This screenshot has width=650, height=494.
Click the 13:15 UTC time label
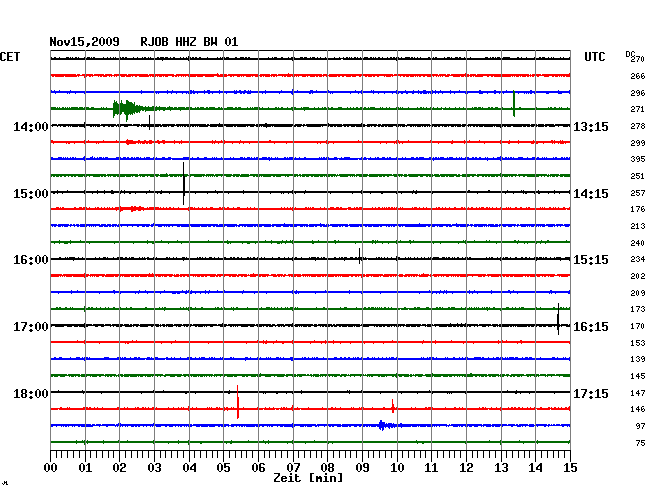coord(591,126)
